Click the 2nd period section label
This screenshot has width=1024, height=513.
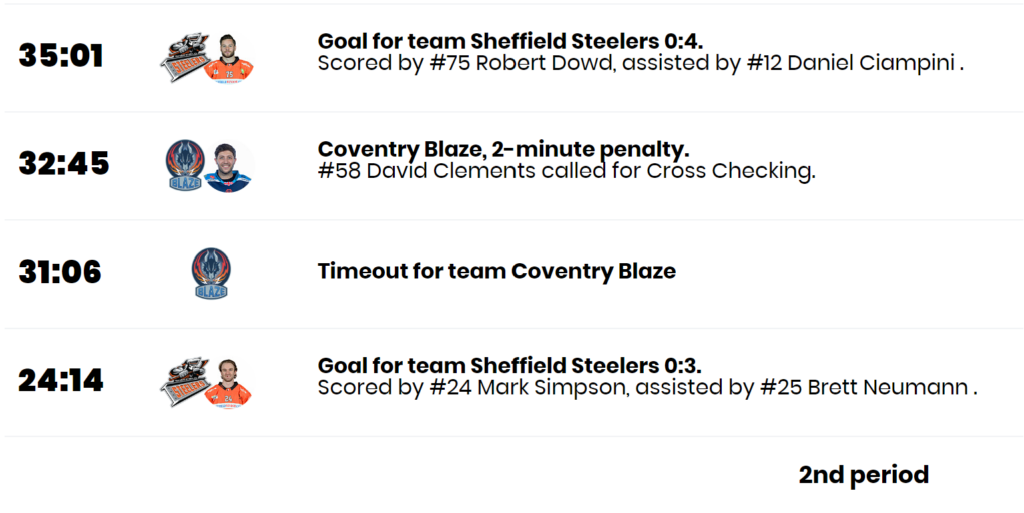pyautogui.click(x=863, y=474)
